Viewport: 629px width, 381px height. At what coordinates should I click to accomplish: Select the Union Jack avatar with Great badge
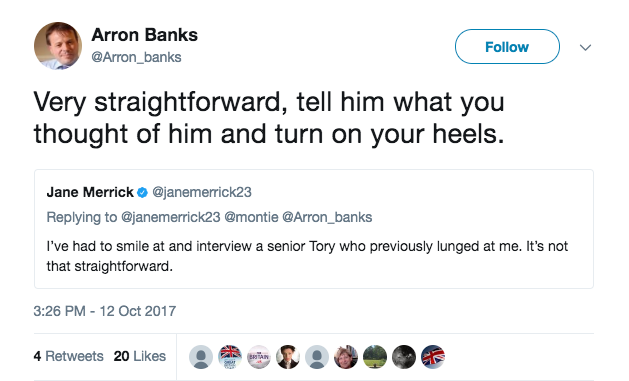[x=230, y=357]
